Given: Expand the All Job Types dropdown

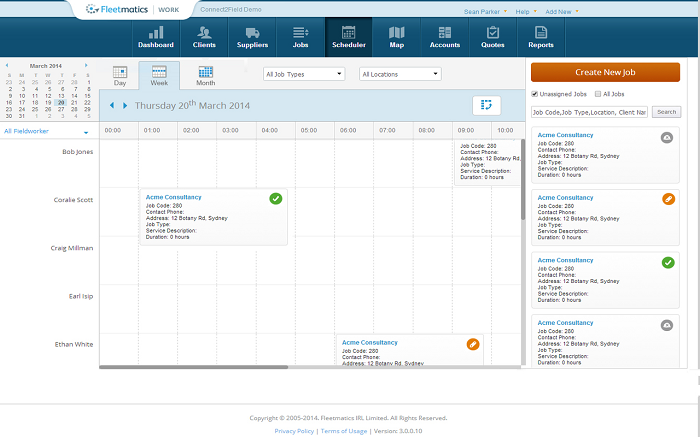Looking at the screenshot, I should (303, 74).
